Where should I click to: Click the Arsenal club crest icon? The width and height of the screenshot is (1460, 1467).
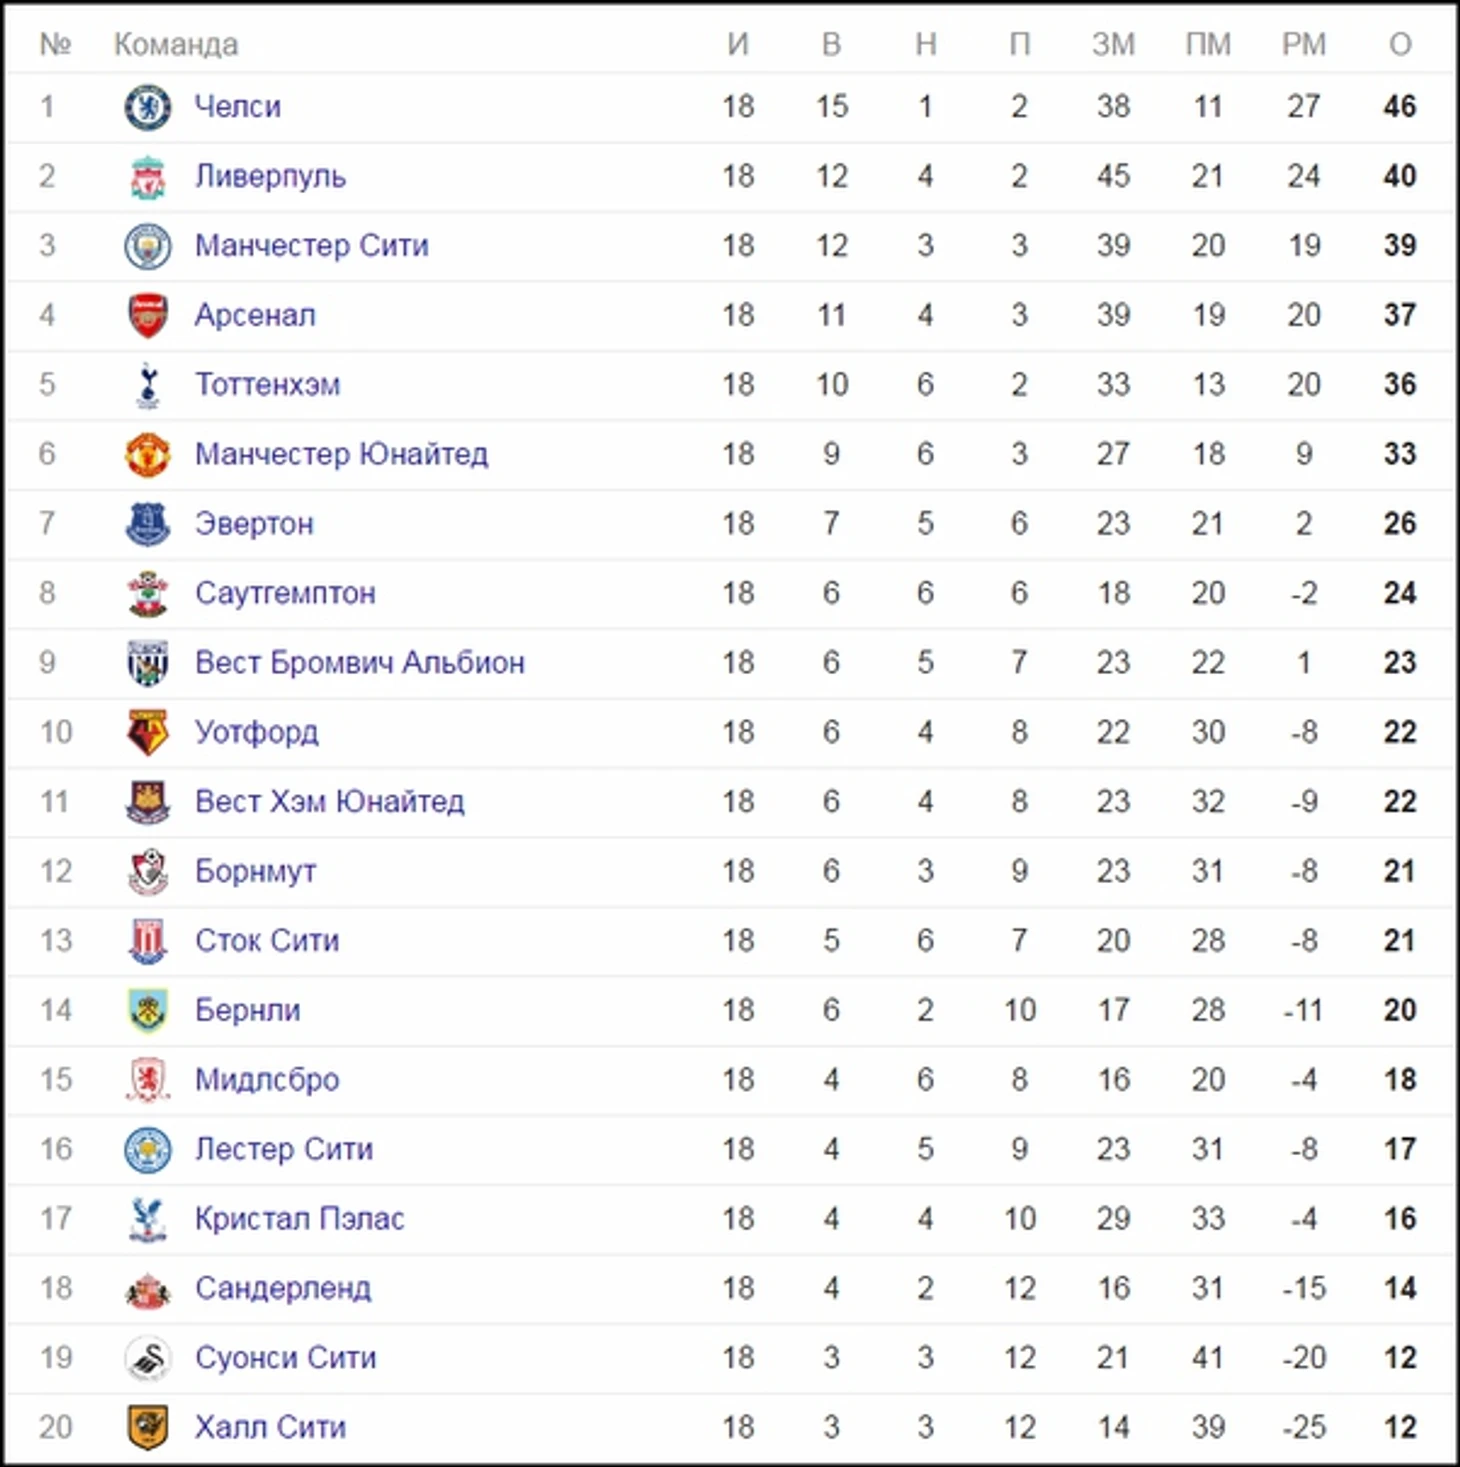[x=148, y=316]
